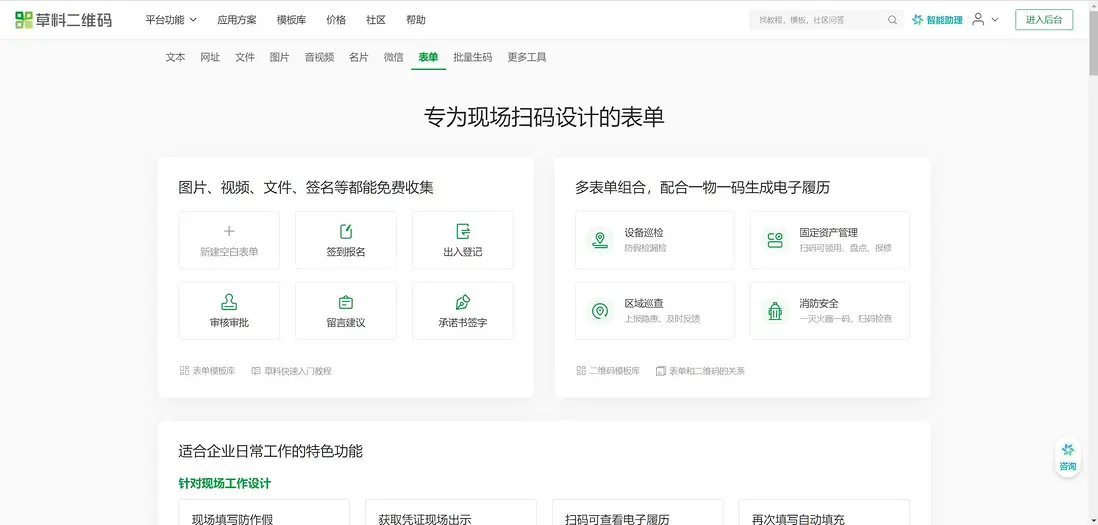
Task: Click the 针对现场工作设计 heading
Action: 224,483
